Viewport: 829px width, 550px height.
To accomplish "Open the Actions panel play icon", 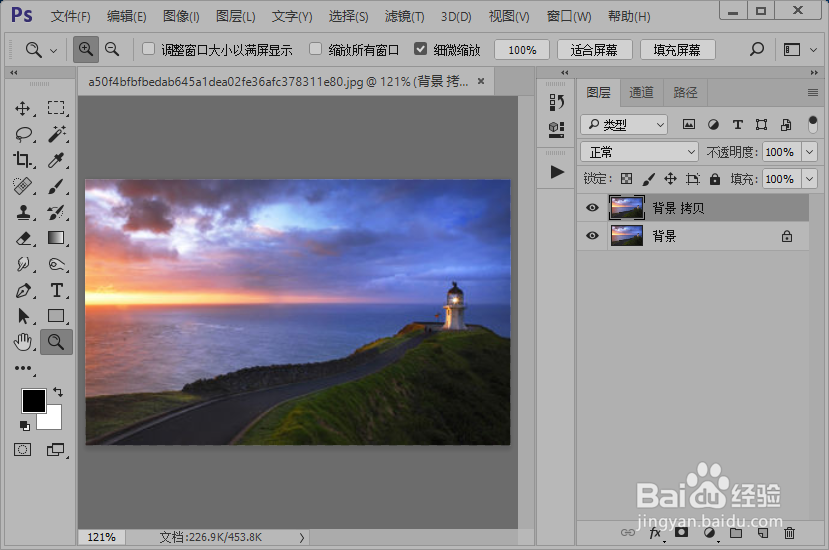I will tap(557, 172).
